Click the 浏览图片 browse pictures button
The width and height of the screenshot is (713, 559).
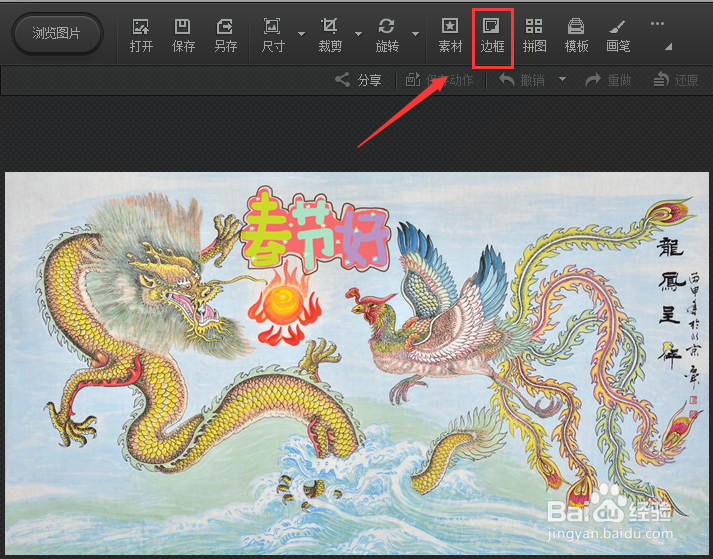click(x=57, y=34)
